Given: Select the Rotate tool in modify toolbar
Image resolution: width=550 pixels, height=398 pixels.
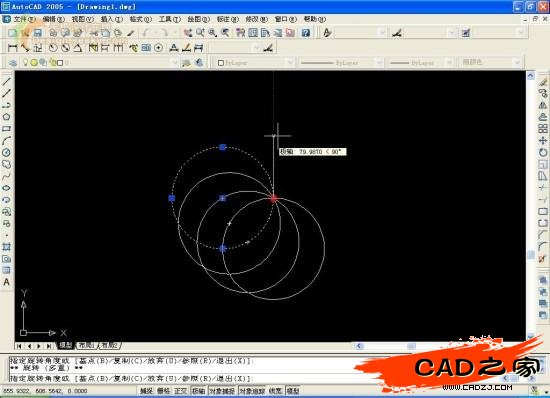Looking at the screenshot, I should click(x=543, y=153).
